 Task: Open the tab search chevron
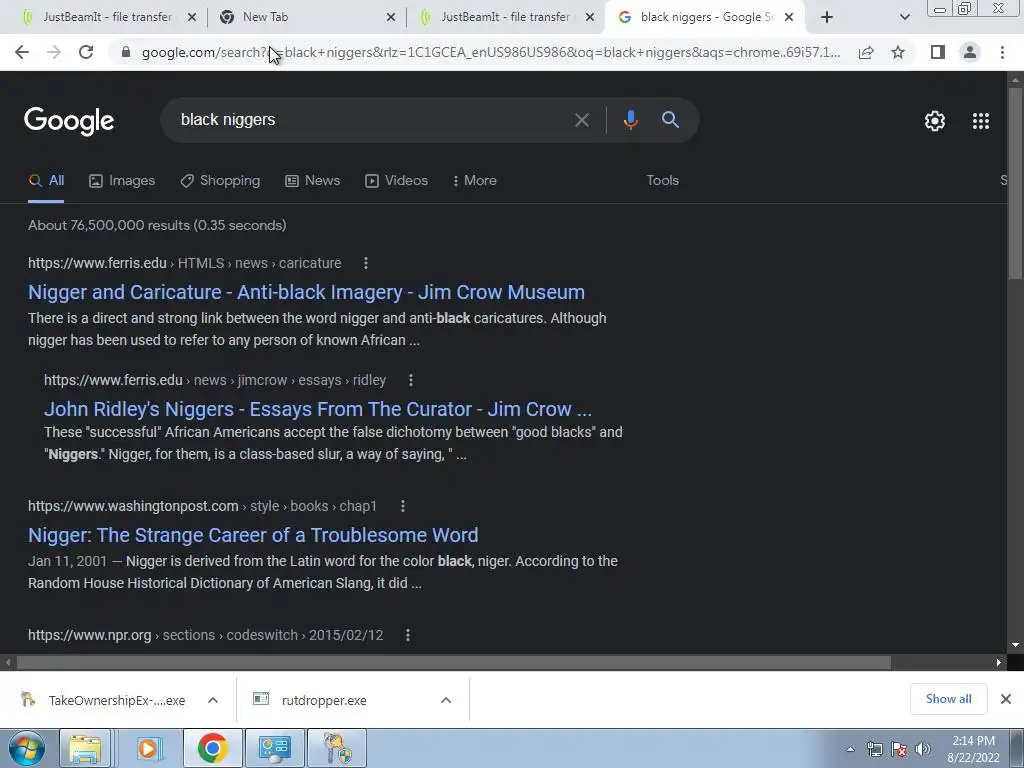point(904,17)
